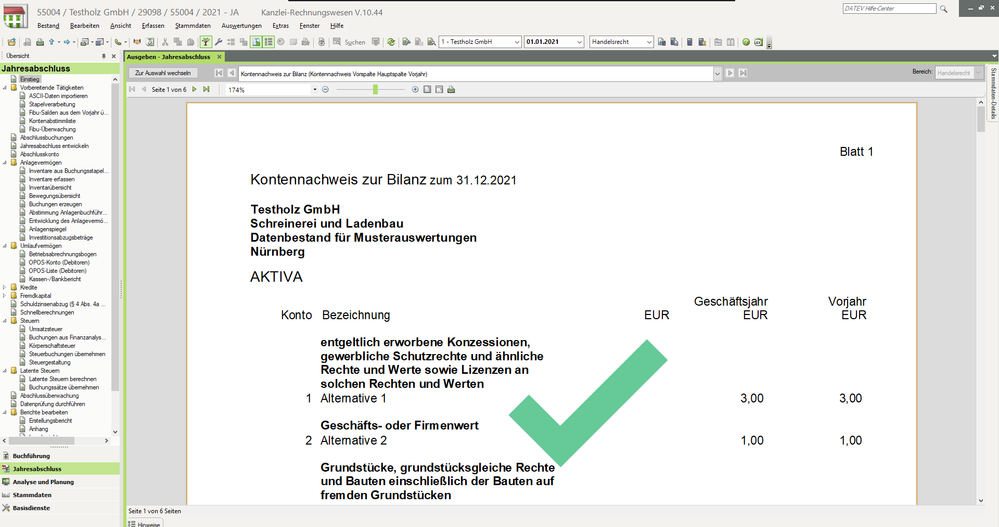Open the Hinweise tab at bottom
The height and width of the screenshot is (527, 999).
[145, 524]
